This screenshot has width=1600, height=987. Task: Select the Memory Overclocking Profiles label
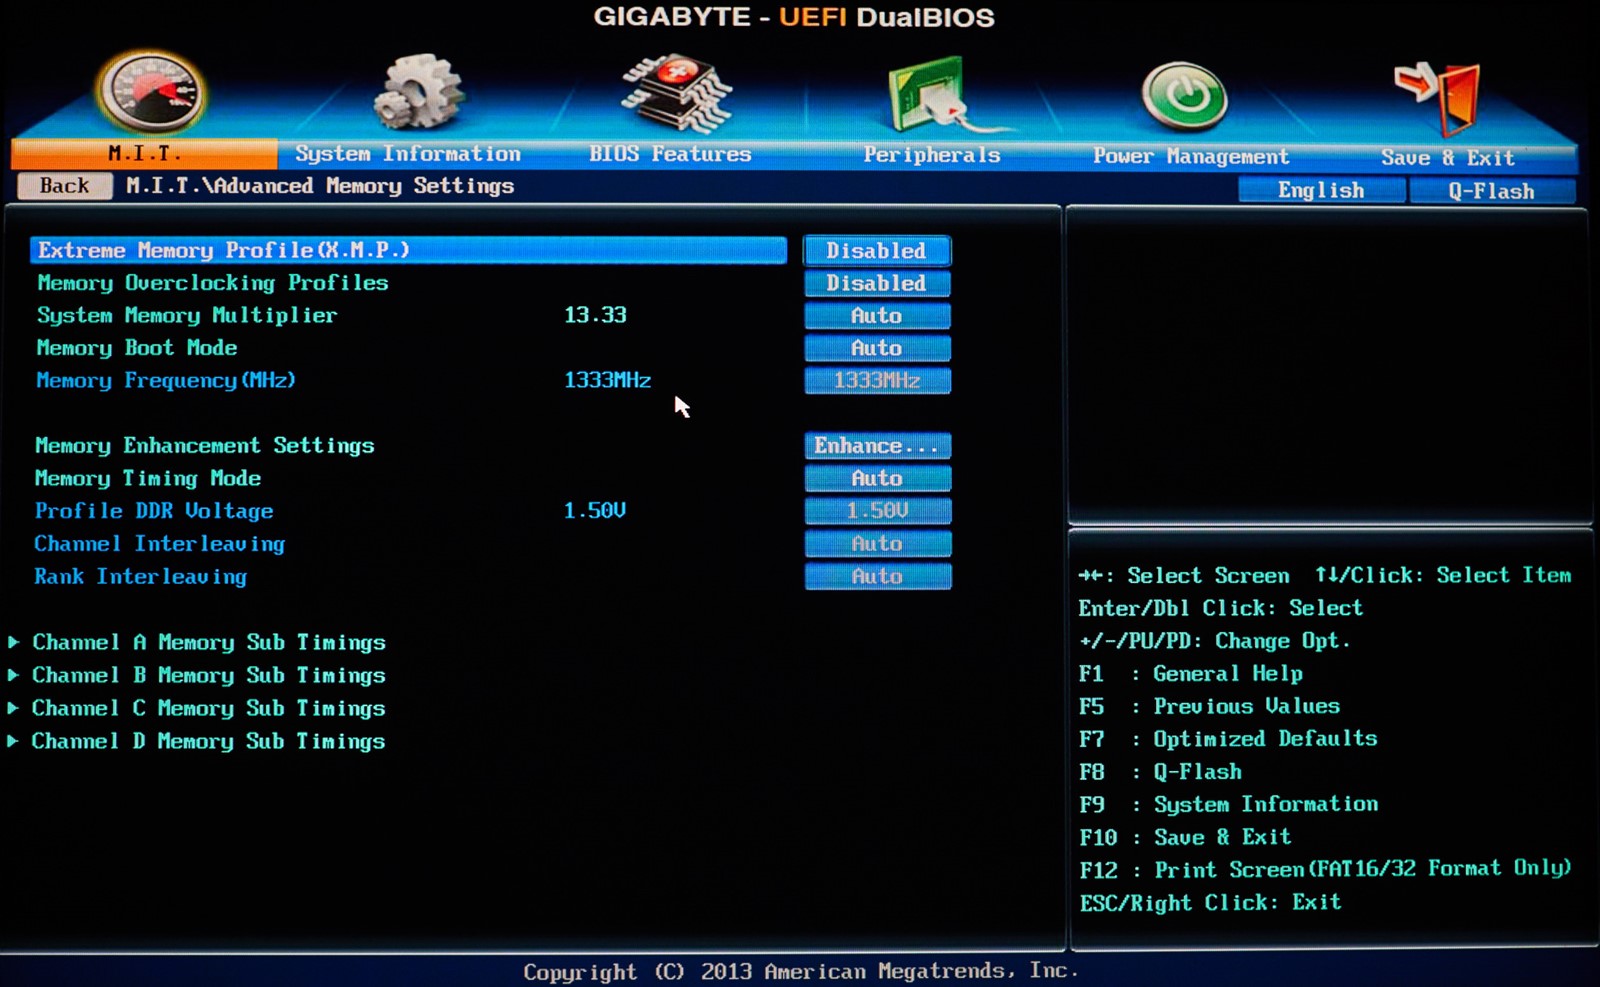click(212, 283)
